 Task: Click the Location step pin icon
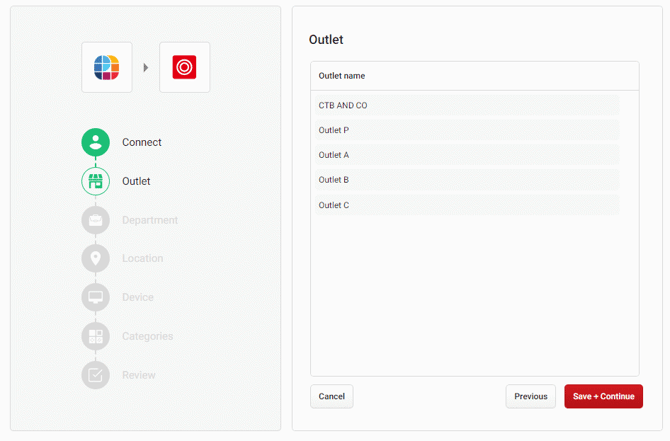(x=95, y=259)
